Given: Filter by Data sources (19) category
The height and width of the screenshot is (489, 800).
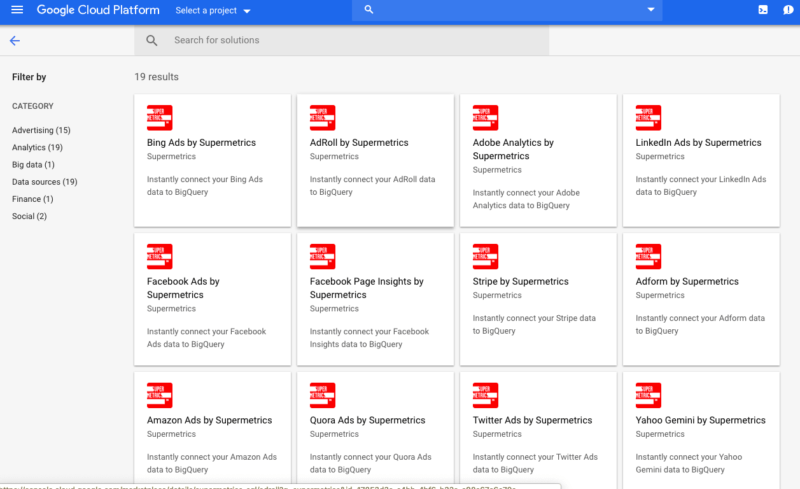Looking at the screenshot, I should [x=45, y=182].
